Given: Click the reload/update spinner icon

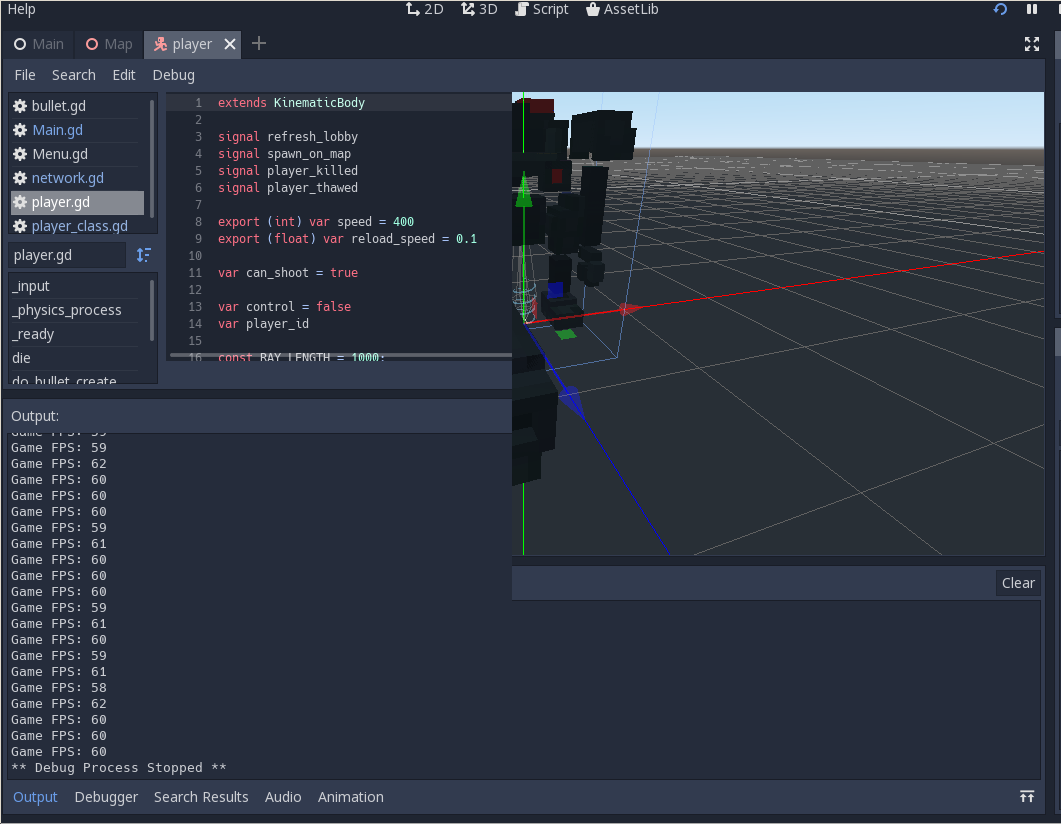Looking at the screenshot, I should pyautogui.click(x=1000, y=9).
